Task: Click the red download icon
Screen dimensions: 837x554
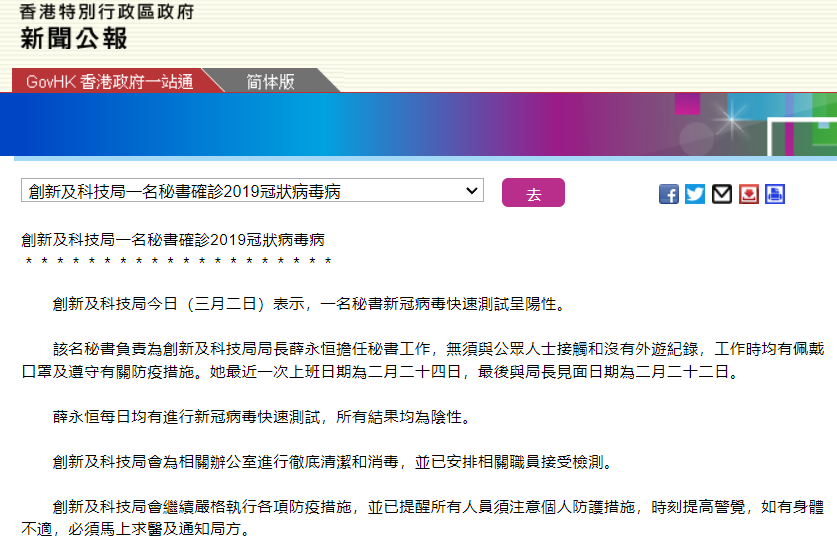Action: point(749,194)
